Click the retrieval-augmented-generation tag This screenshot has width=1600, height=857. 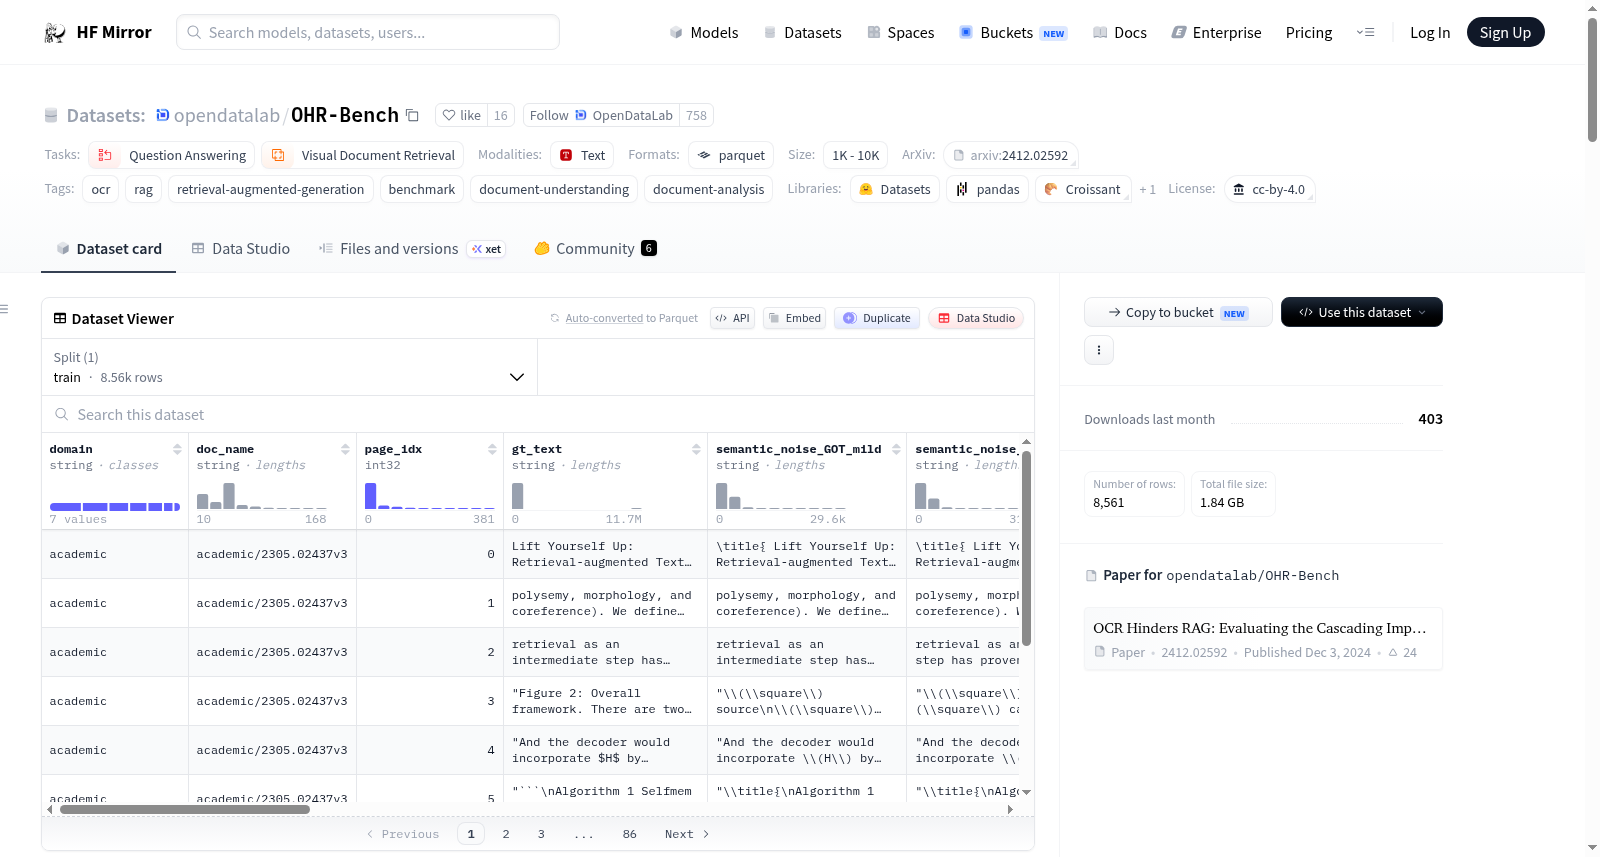point(270,189)
